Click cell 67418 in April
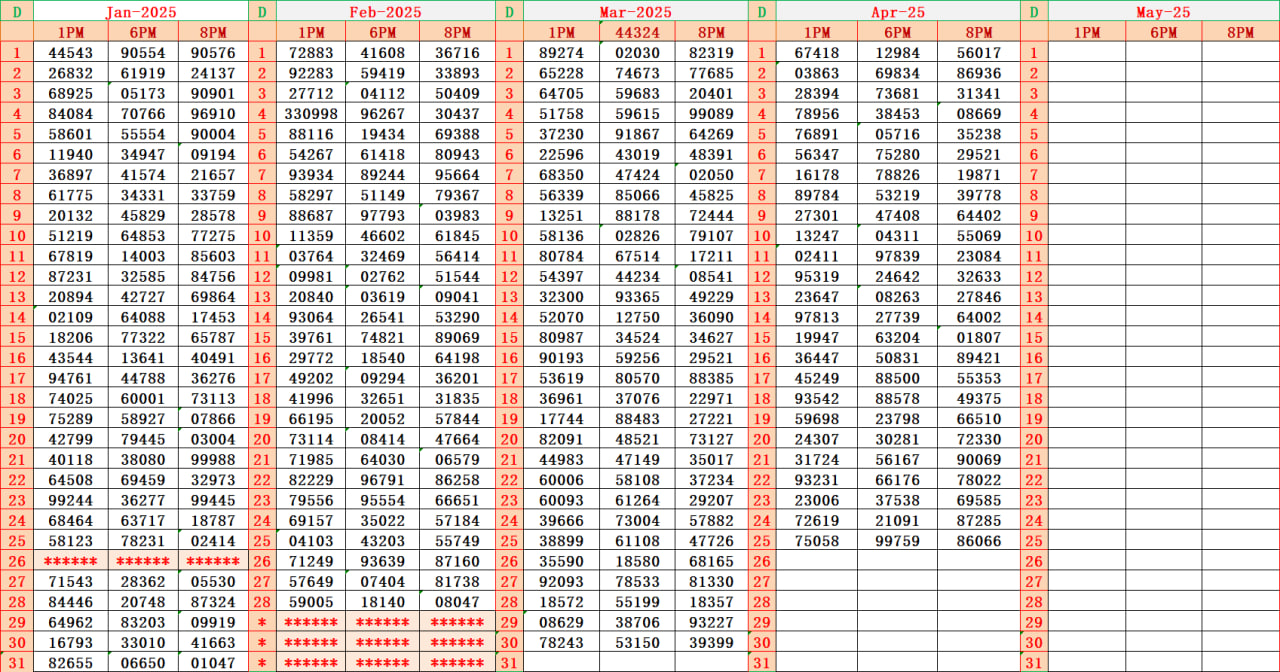This screenshot has width=1280, height=672. pyautogui.click(x=817, y=53)
